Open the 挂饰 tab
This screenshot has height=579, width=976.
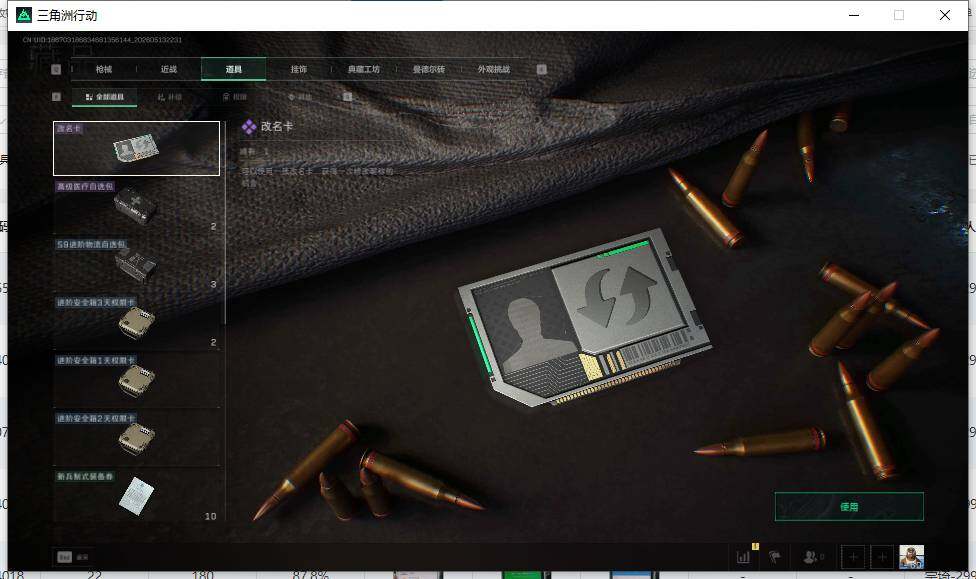pyautogui.click(x=298, y=69)
